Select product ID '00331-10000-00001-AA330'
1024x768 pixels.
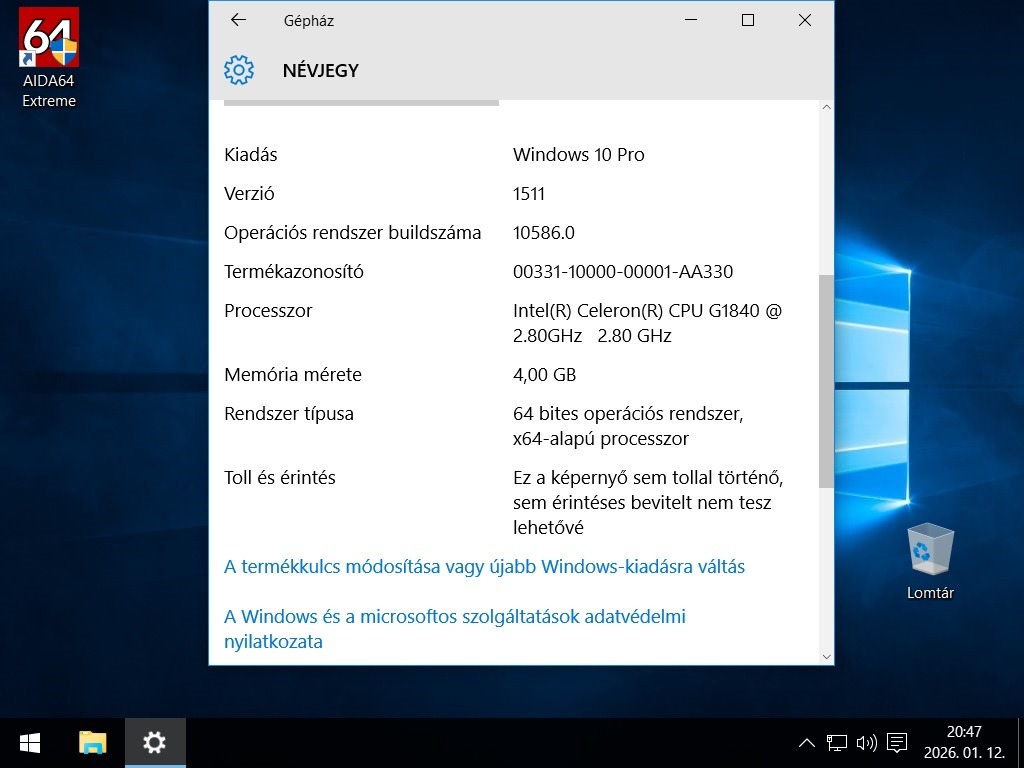(x=623, y=272)
